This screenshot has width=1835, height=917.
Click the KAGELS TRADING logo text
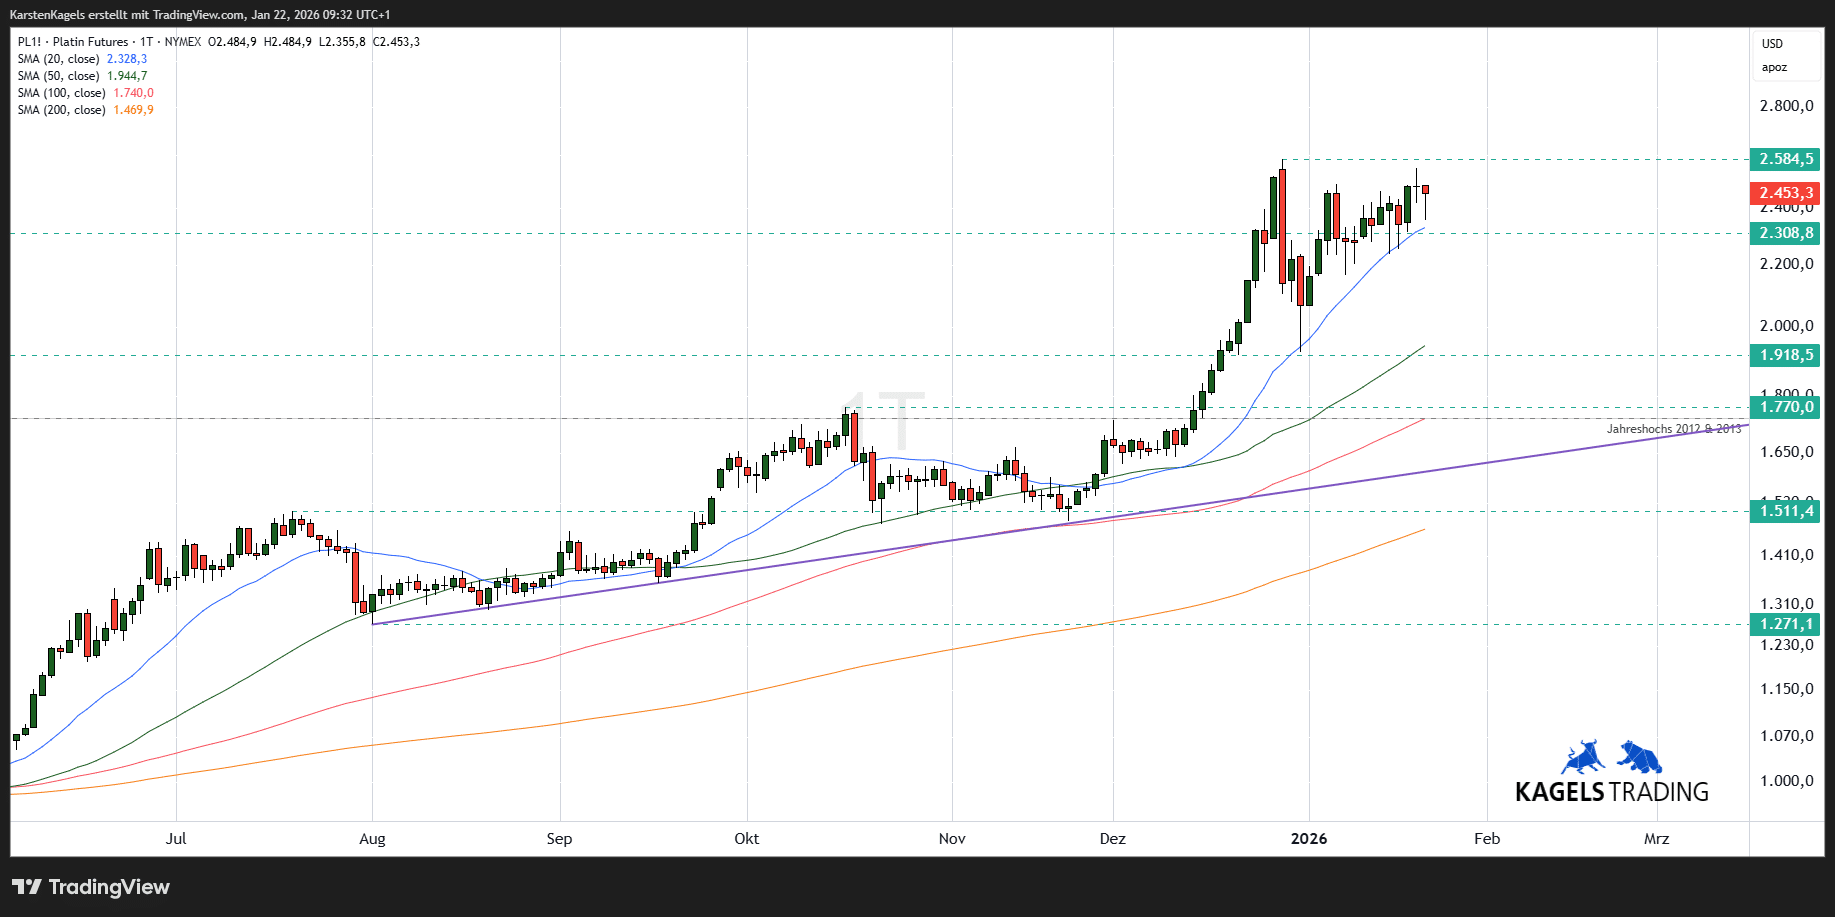(1611, 792)
